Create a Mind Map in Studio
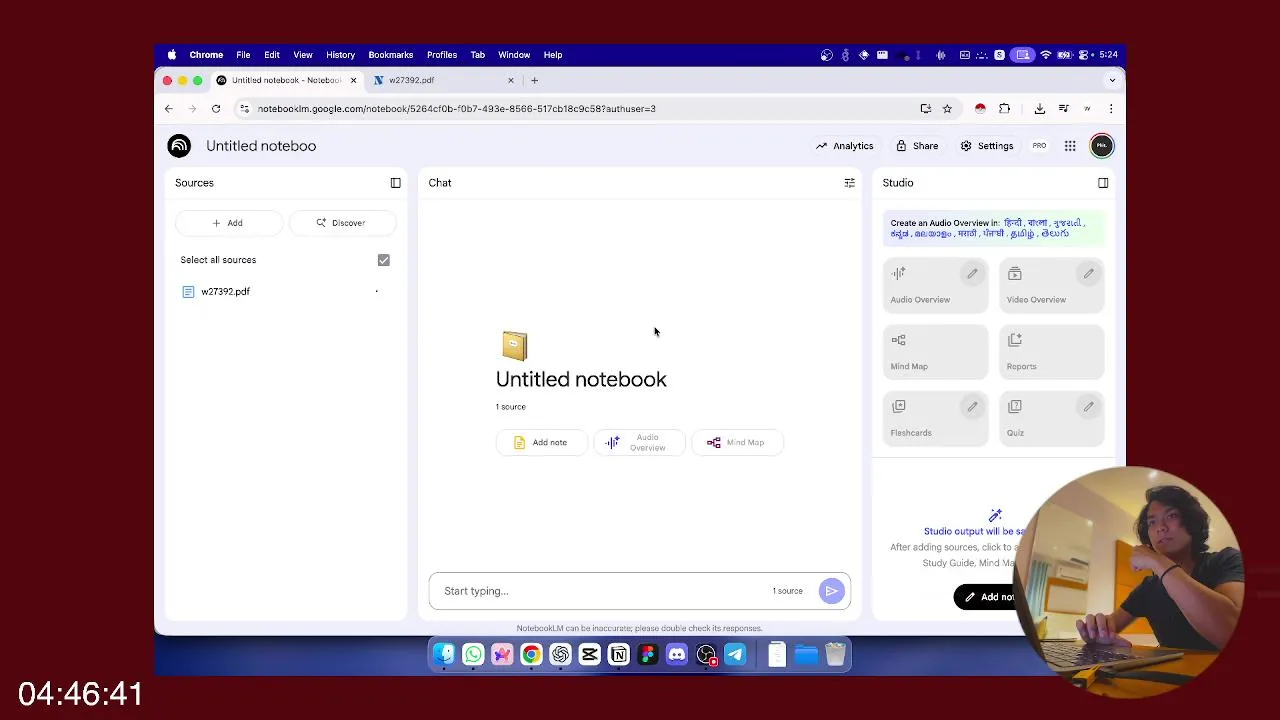Image resolution: width=1280 pixels, height=720 pixels. (x=935, y=352)
